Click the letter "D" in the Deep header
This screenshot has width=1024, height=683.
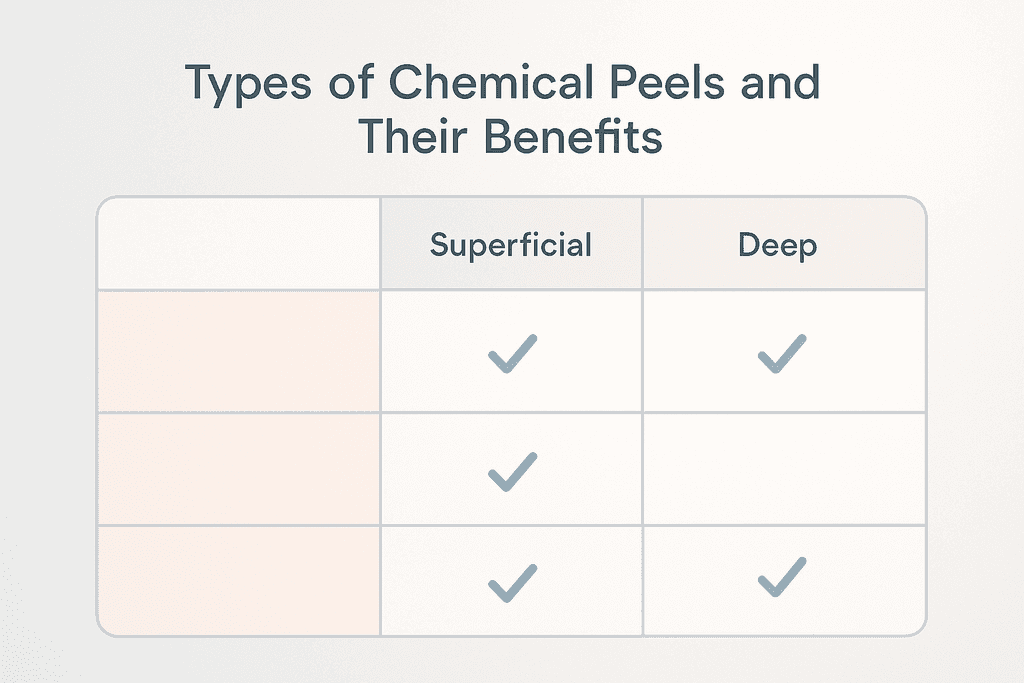(x=749, y=245)
